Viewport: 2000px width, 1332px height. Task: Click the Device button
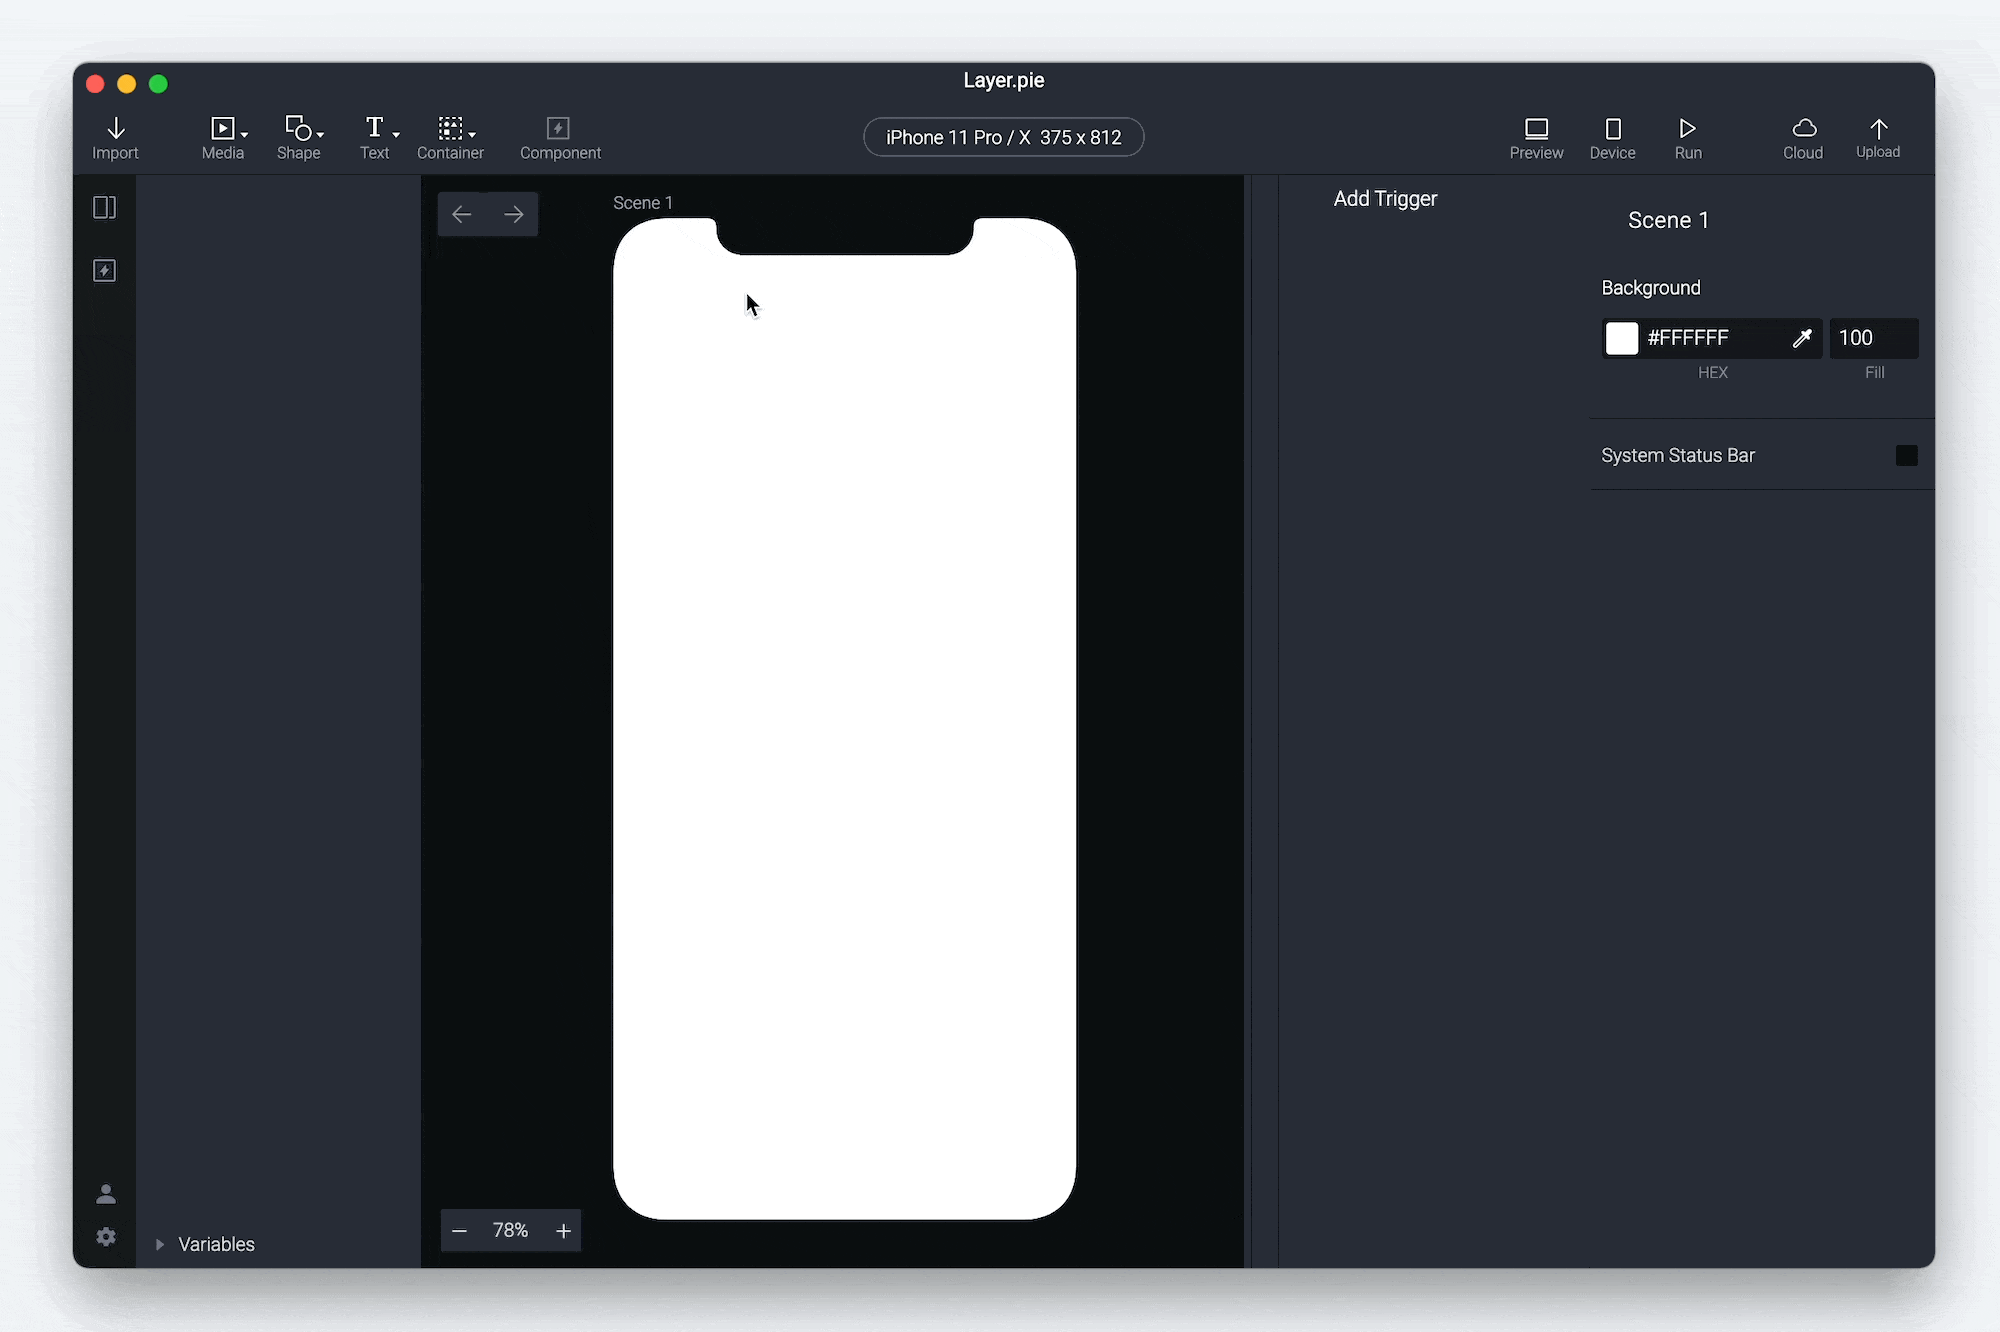point(1612,137)
